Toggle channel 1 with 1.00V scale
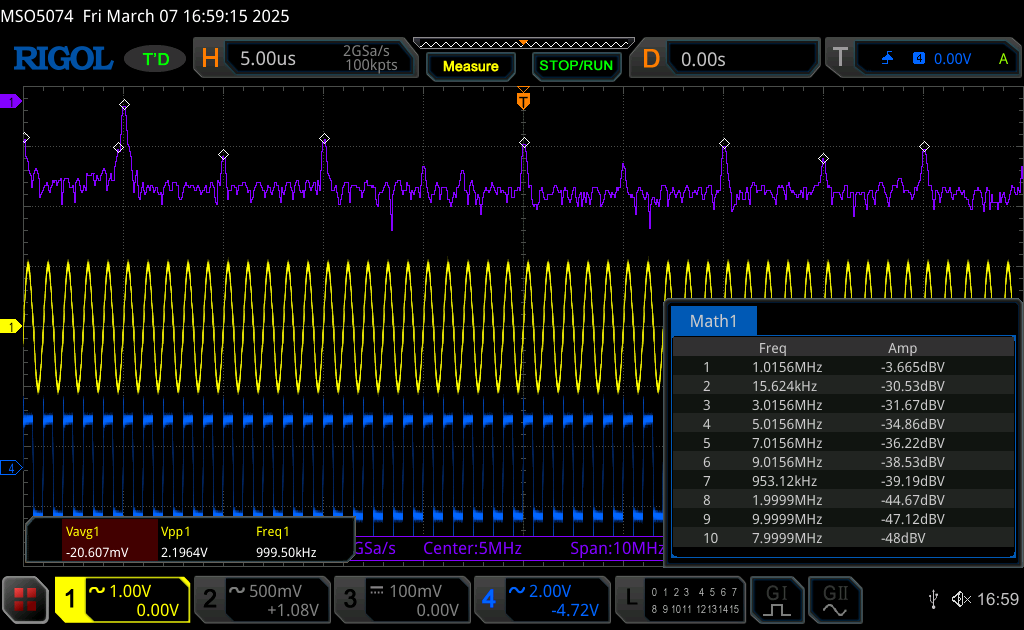This screenshot has width=1024, height=630. (x=122, y=599)
